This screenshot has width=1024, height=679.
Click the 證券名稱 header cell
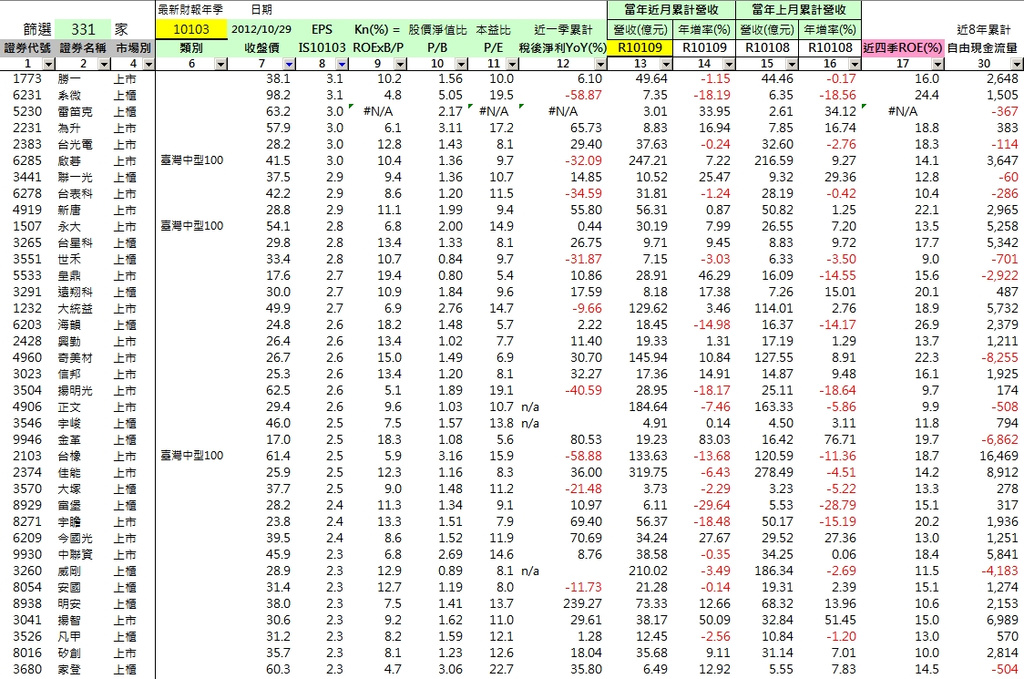[83, 48]
